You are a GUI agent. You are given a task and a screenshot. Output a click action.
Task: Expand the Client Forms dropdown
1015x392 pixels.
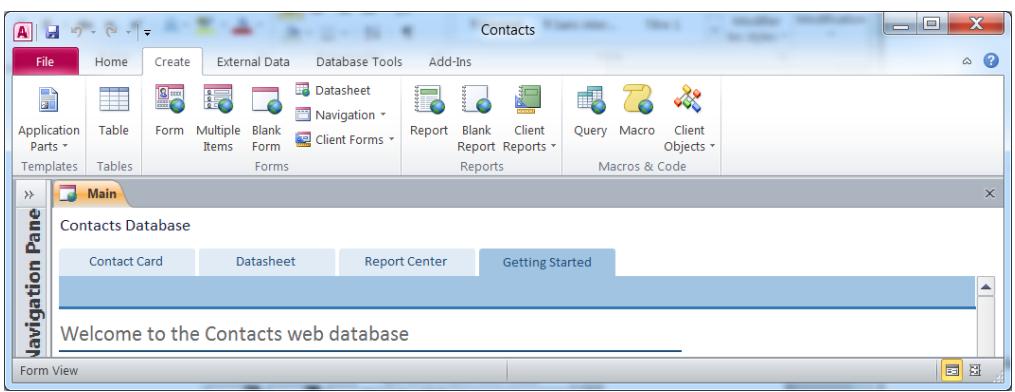tap(345, 139)
